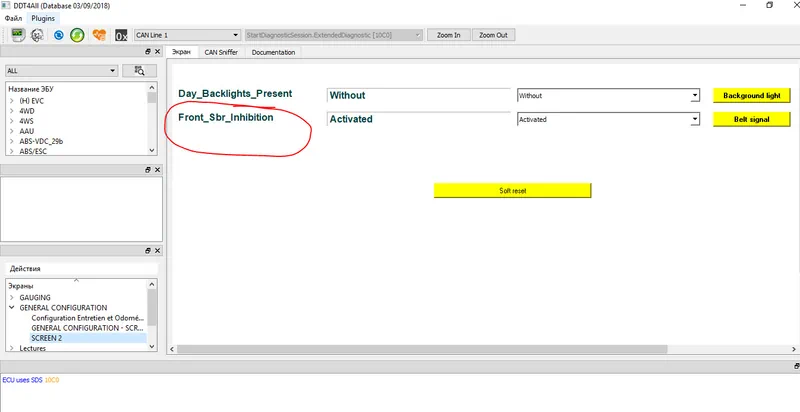Click the yellow Belt signal button

(752, 119)
